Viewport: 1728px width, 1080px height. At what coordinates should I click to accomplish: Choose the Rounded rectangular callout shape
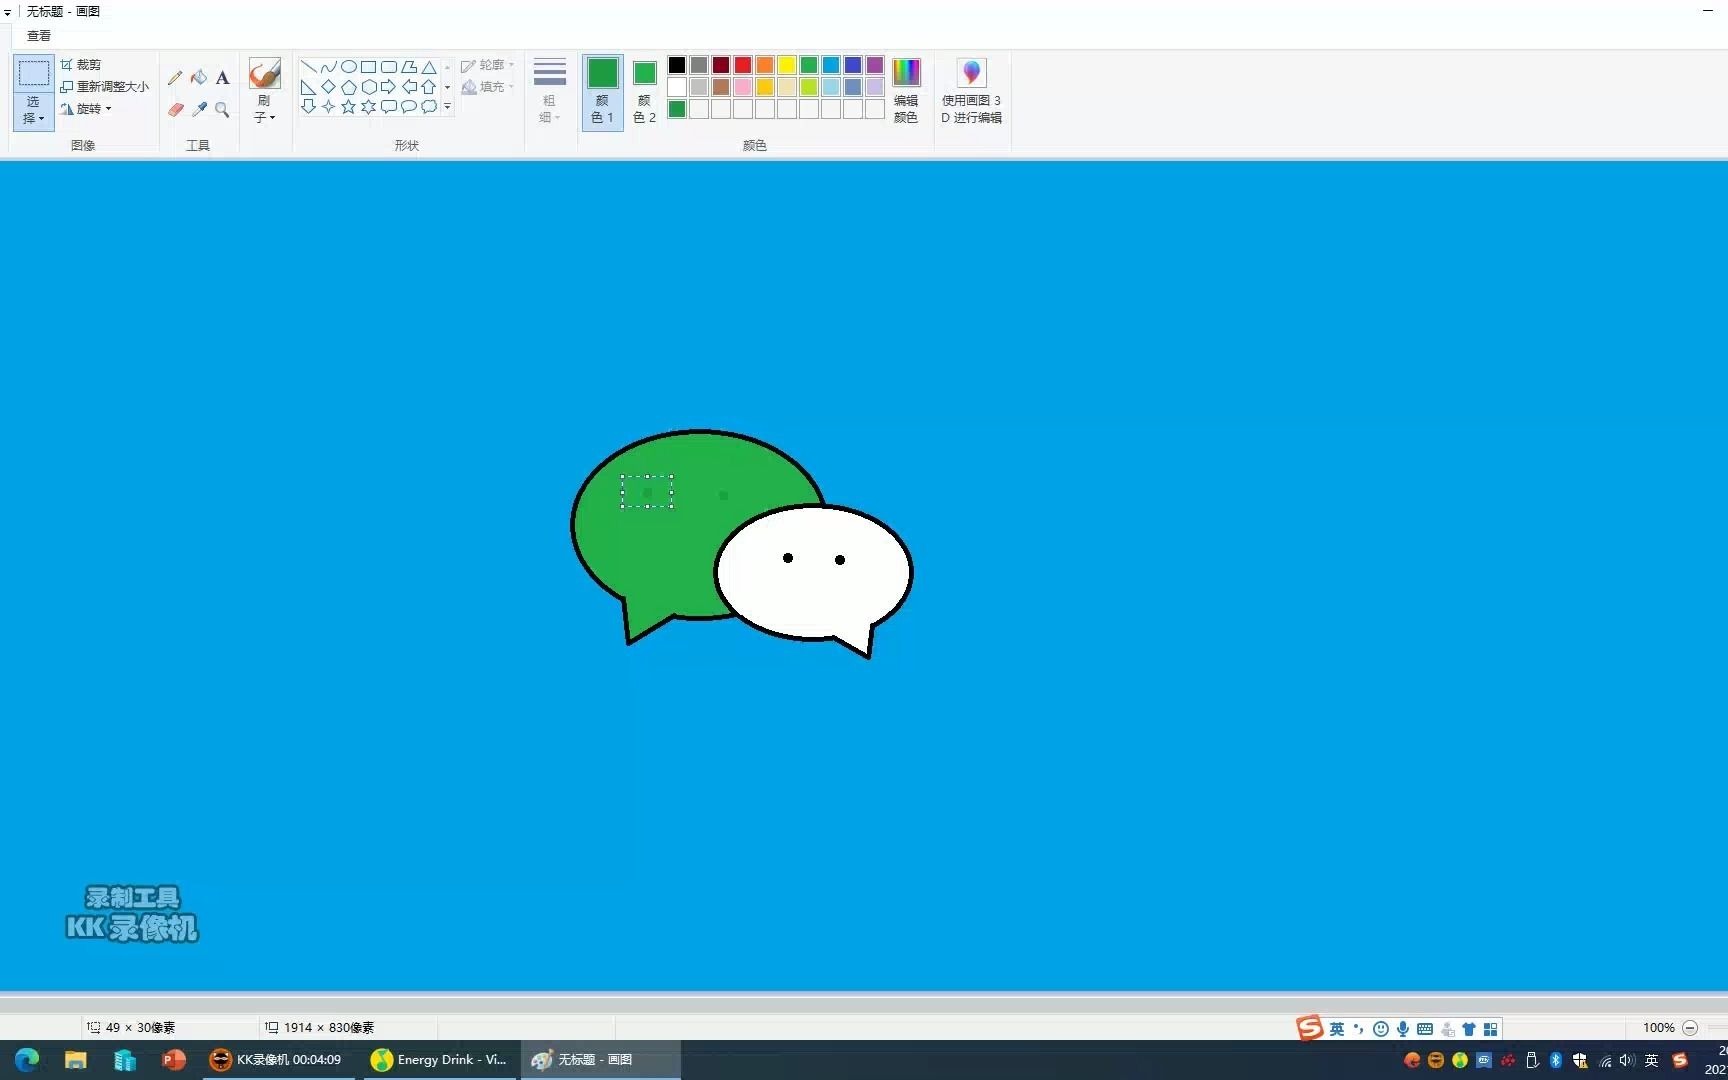tap(388, 106)
